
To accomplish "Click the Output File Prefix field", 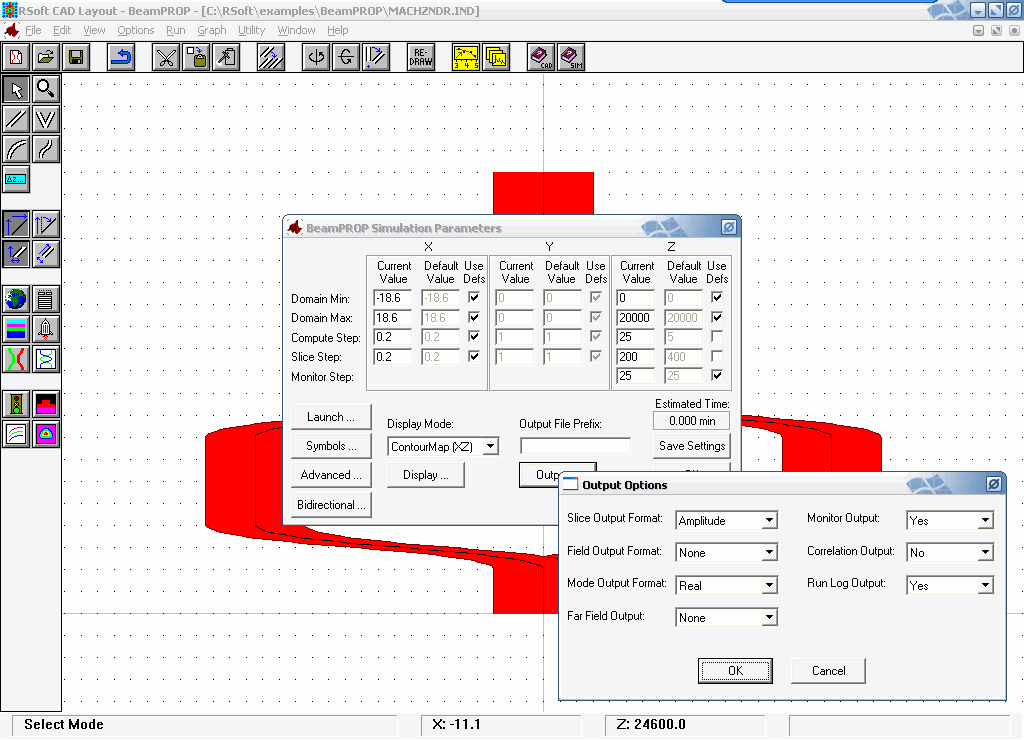I will pyautogui.click(x=575, y=446).
